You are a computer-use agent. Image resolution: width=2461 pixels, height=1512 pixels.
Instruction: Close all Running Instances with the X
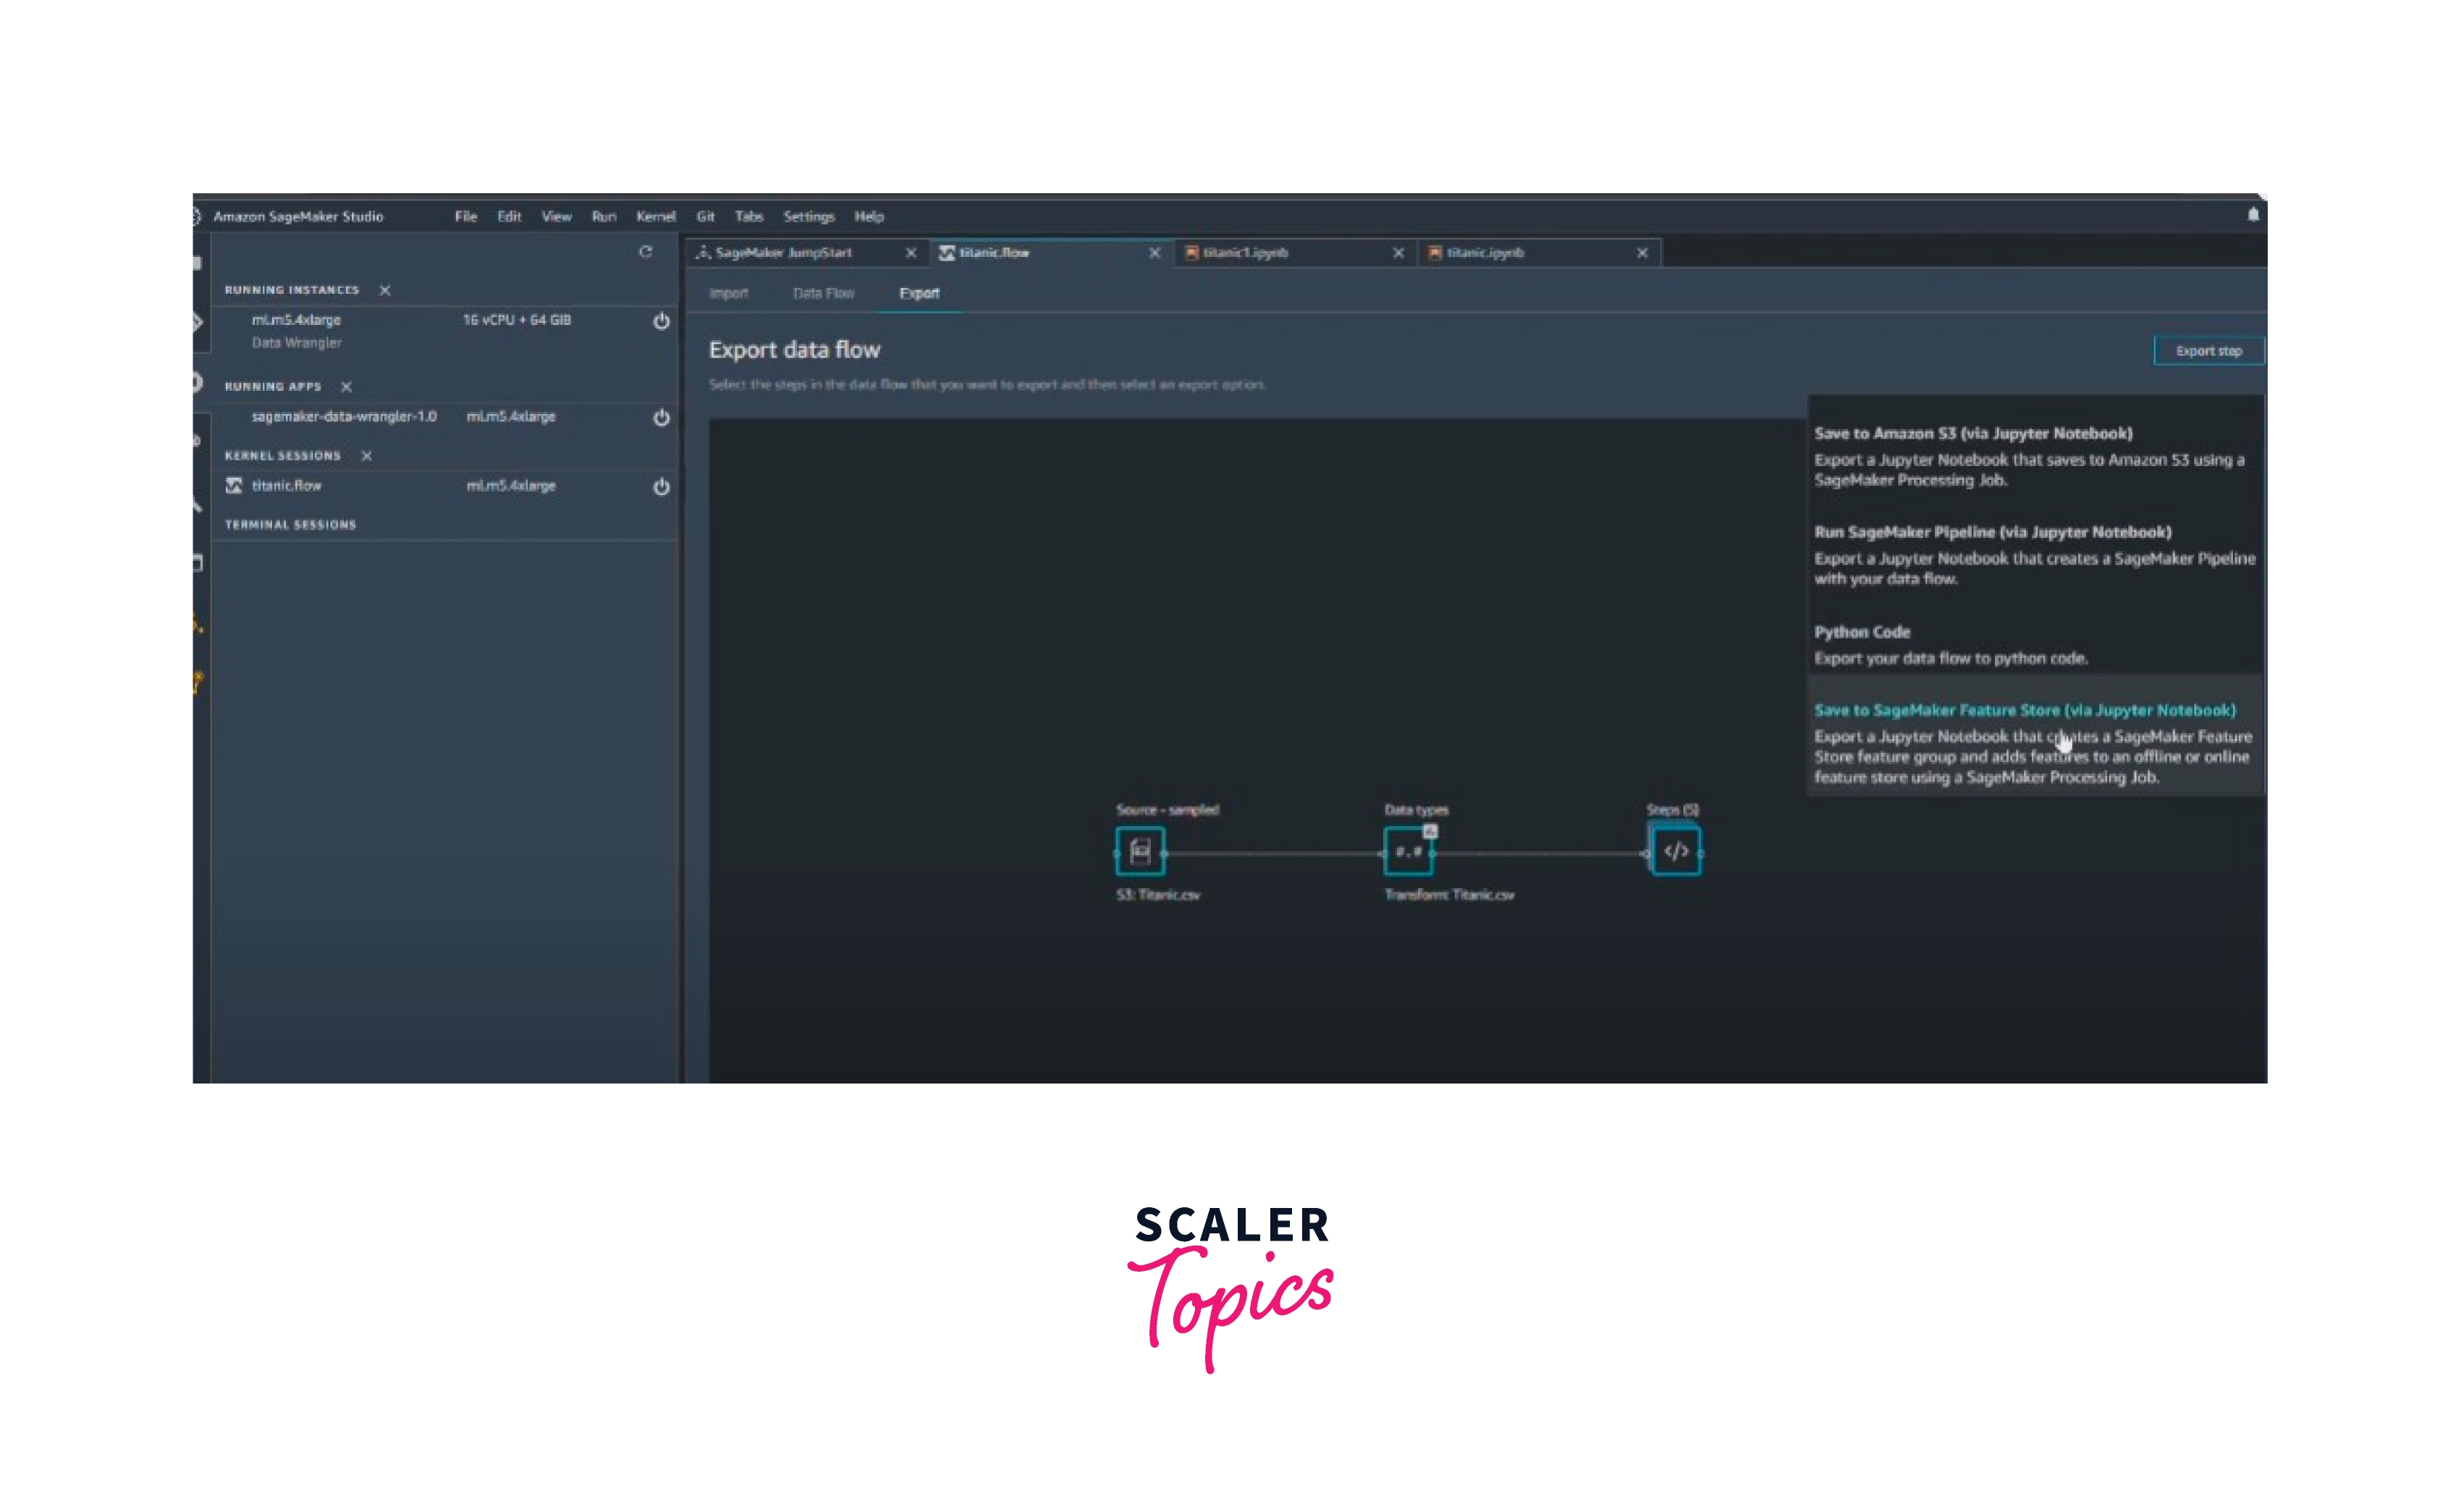[x=385, y=290]
